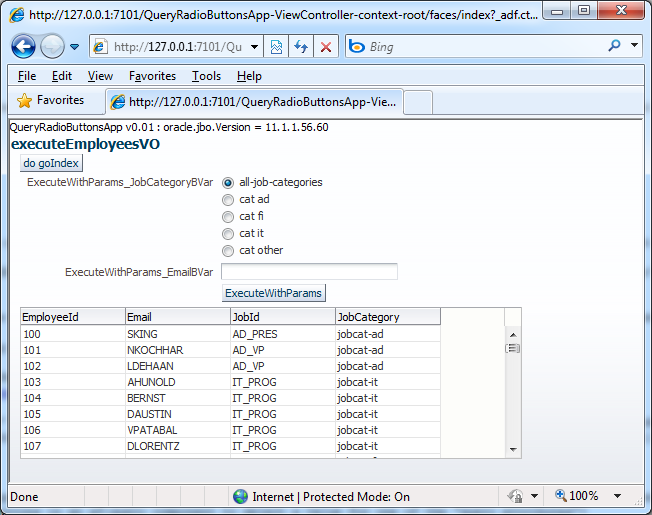Select the cat it radio button
This screenshot has width=652, height=515.
[228, 234]
